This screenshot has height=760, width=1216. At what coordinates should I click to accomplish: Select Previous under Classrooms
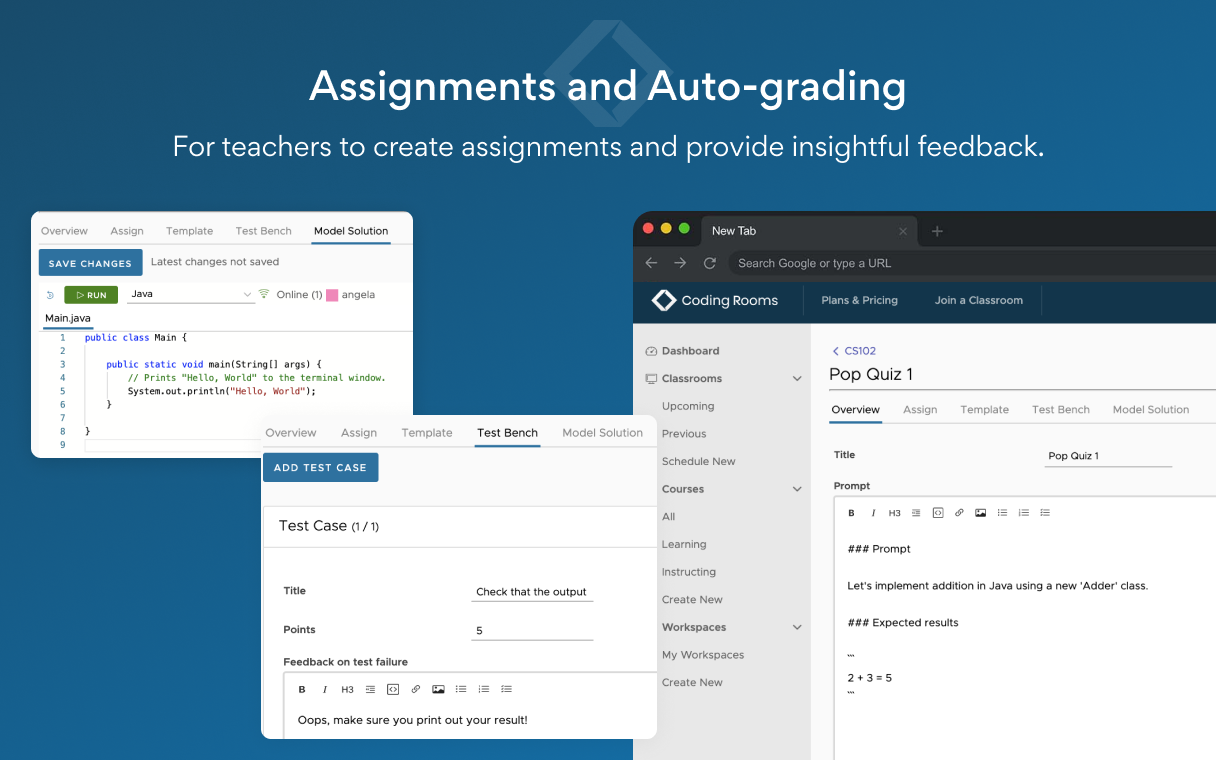(684, 434)
